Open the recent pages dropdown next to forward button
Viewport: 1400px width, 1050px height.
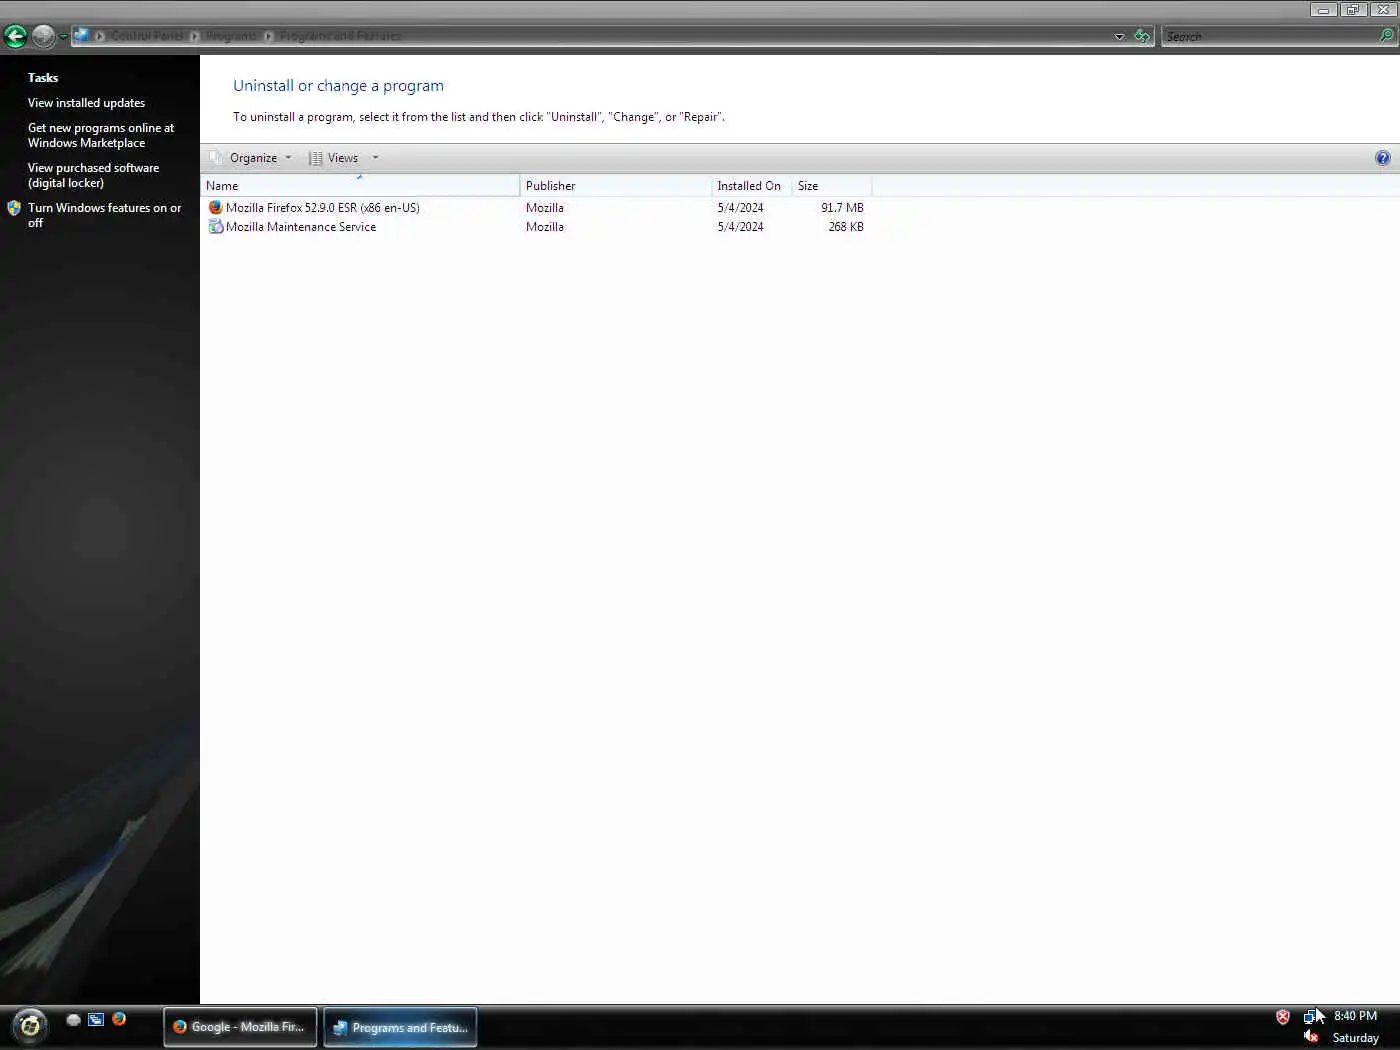pos(63,37)
